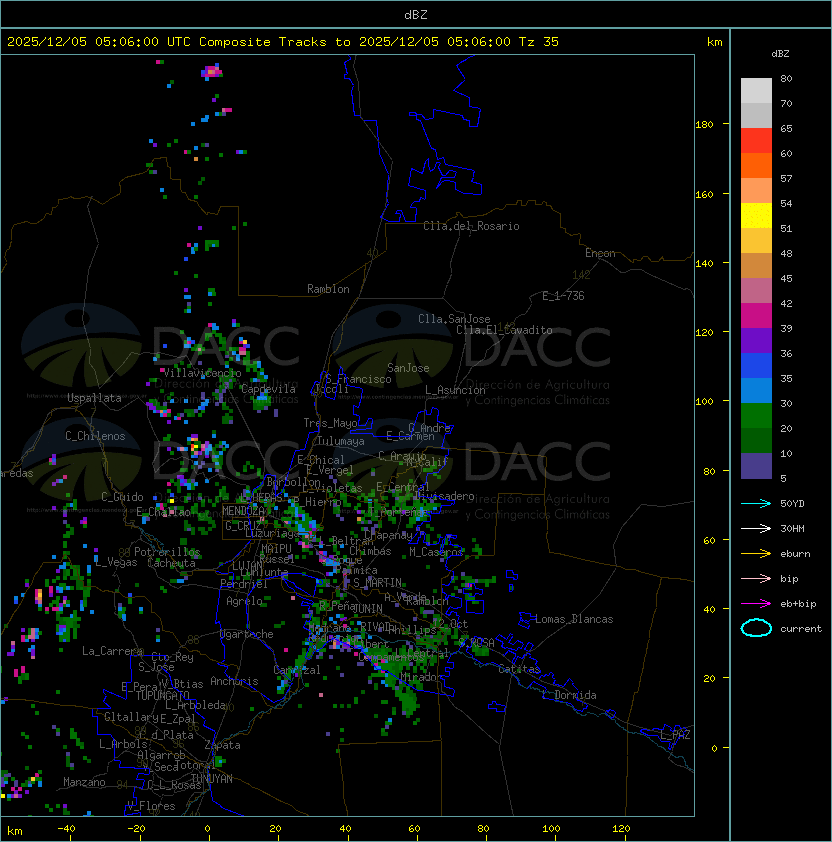
Task: Click the '160' tick on right axis
Action: tap(704, 194)
